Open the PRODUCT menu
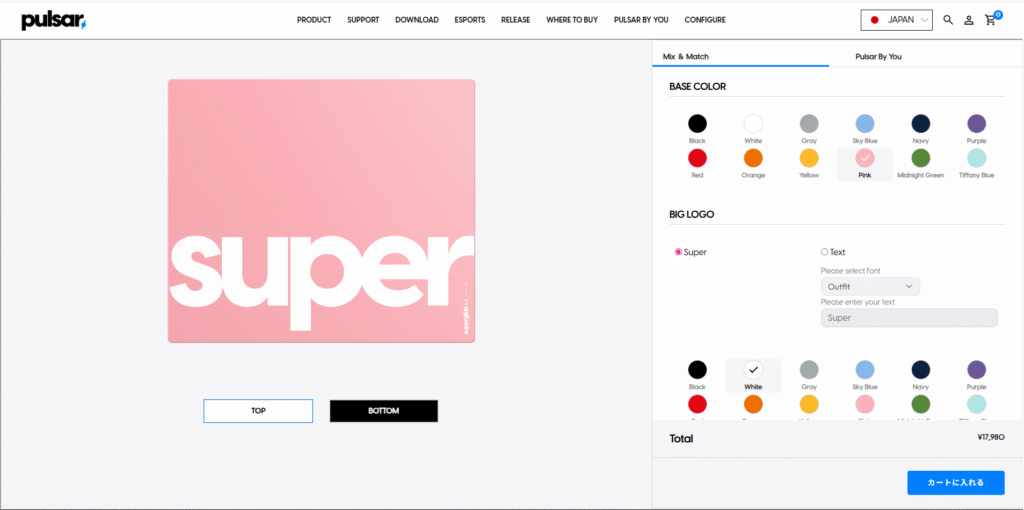The image size is (1024, 510). click(314, 20)
